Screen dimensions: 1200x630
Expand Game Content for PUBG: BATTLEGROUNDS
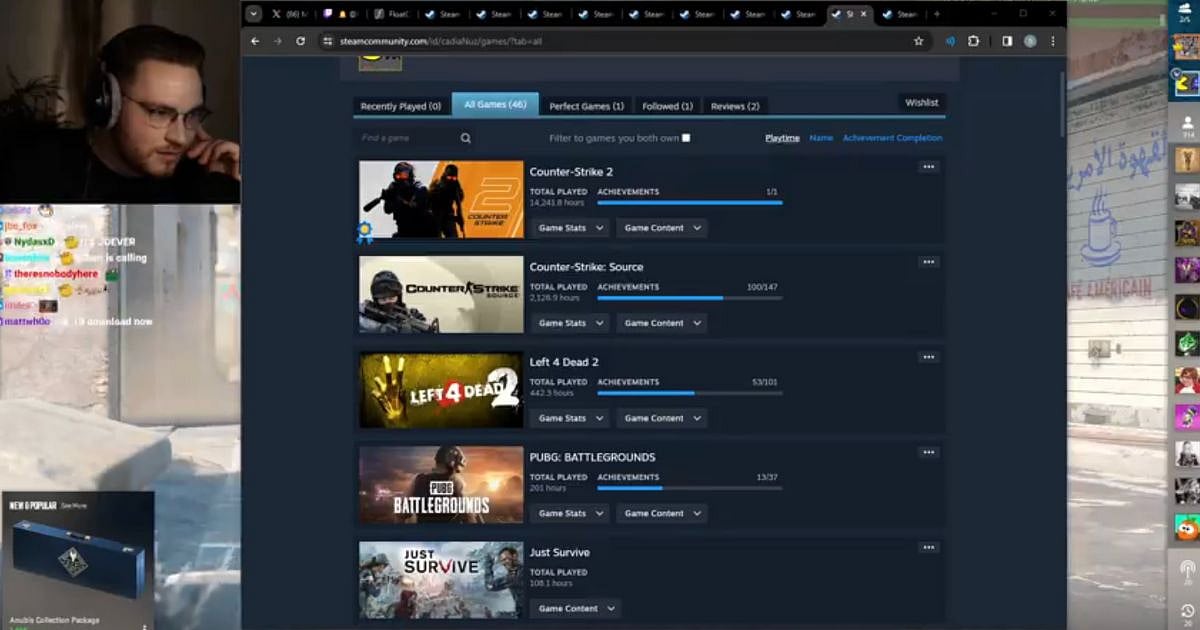tap(661, 513)
